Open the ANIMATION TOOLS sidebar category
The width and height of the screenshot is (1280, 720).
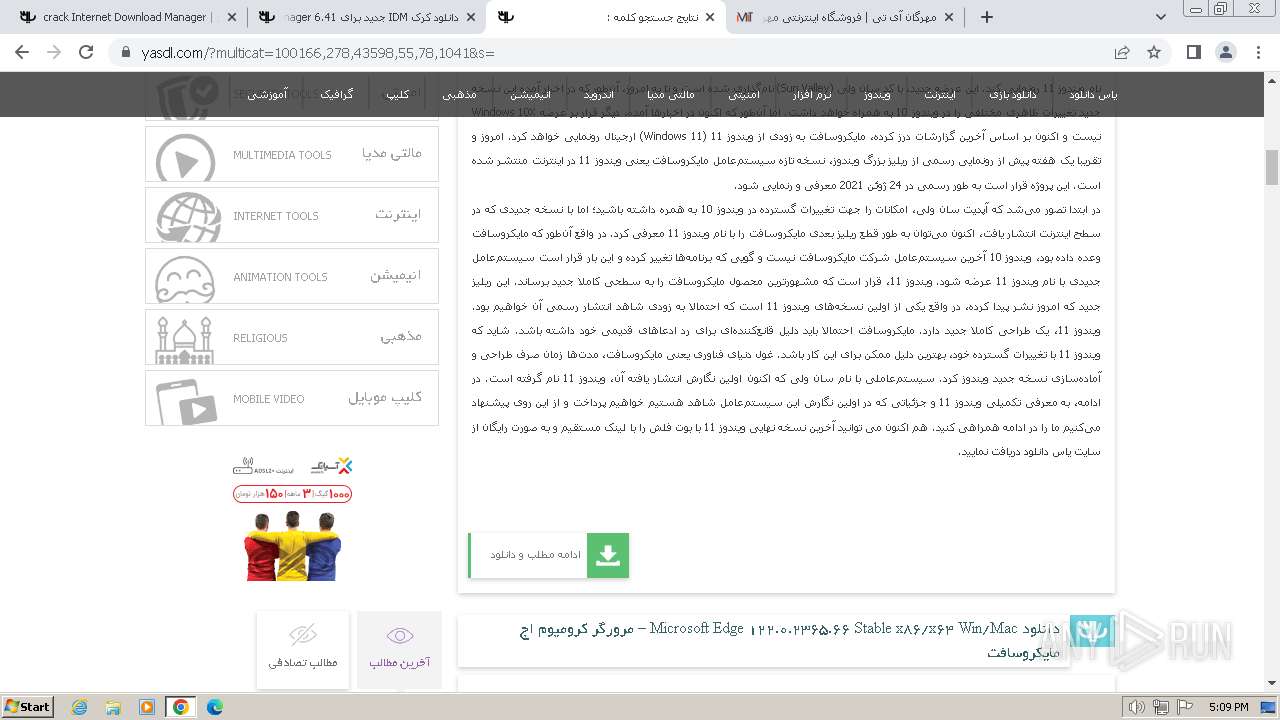(292, 276)
